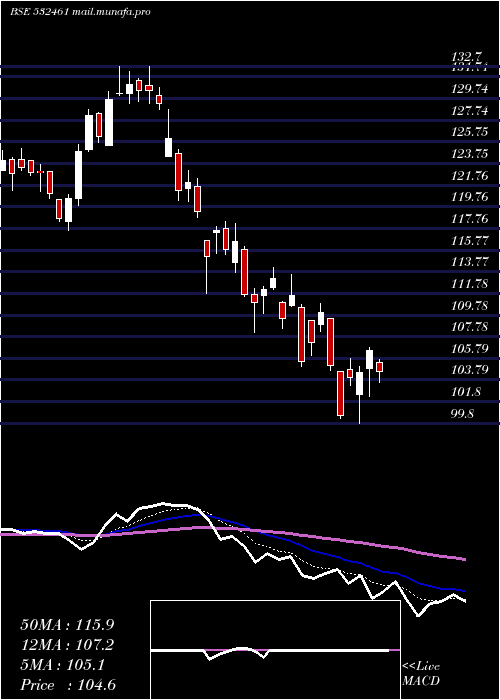Click the Price : 104.6 readout
This screenshot has height=700, width=500.
click(x=68, y=685)
